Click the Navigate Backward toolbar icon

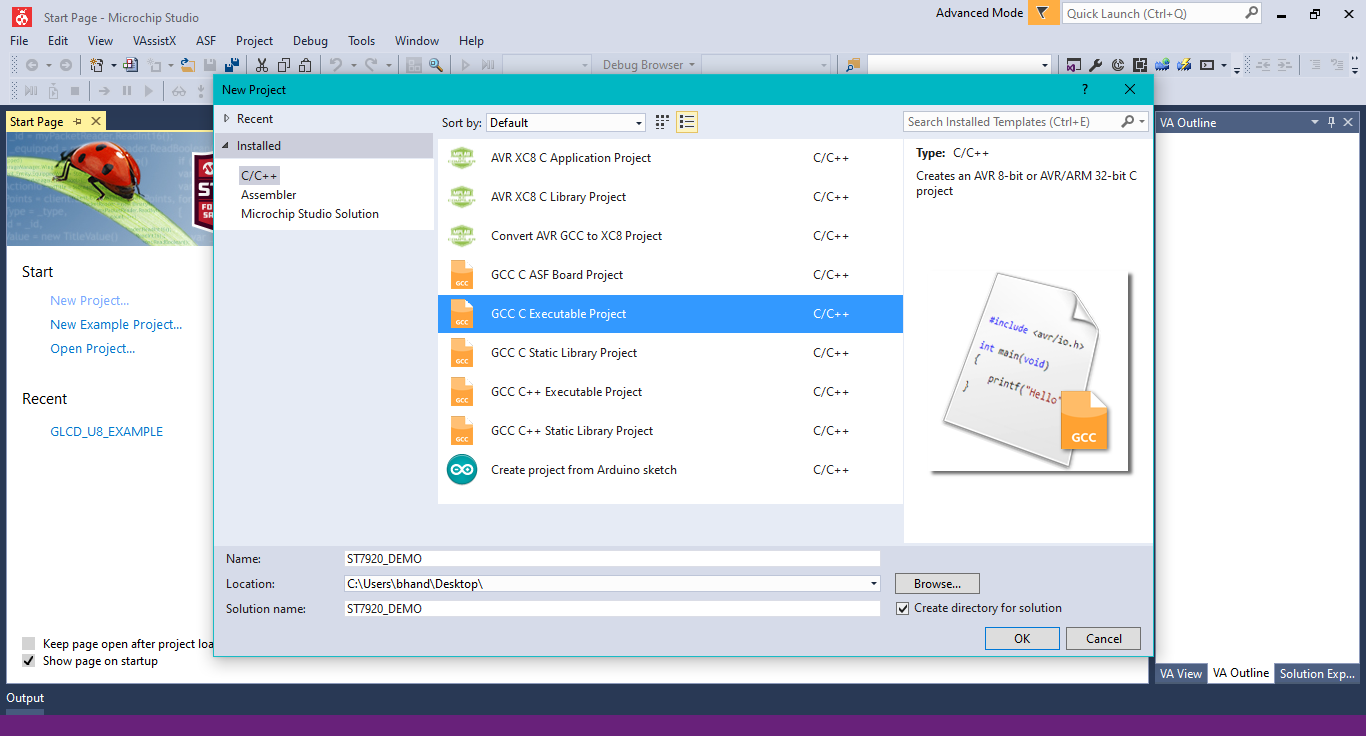point(32,65)
